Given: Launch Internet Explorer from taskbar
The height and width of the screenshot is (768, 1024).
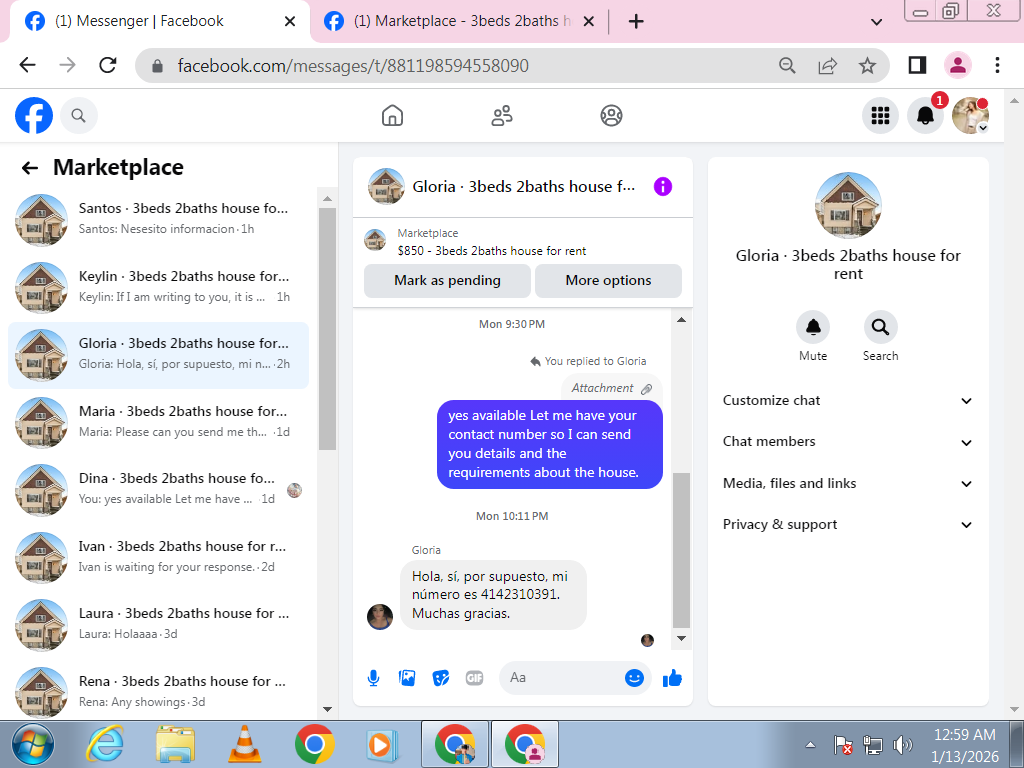Looking at the screenshot, I should pos(105,744).
